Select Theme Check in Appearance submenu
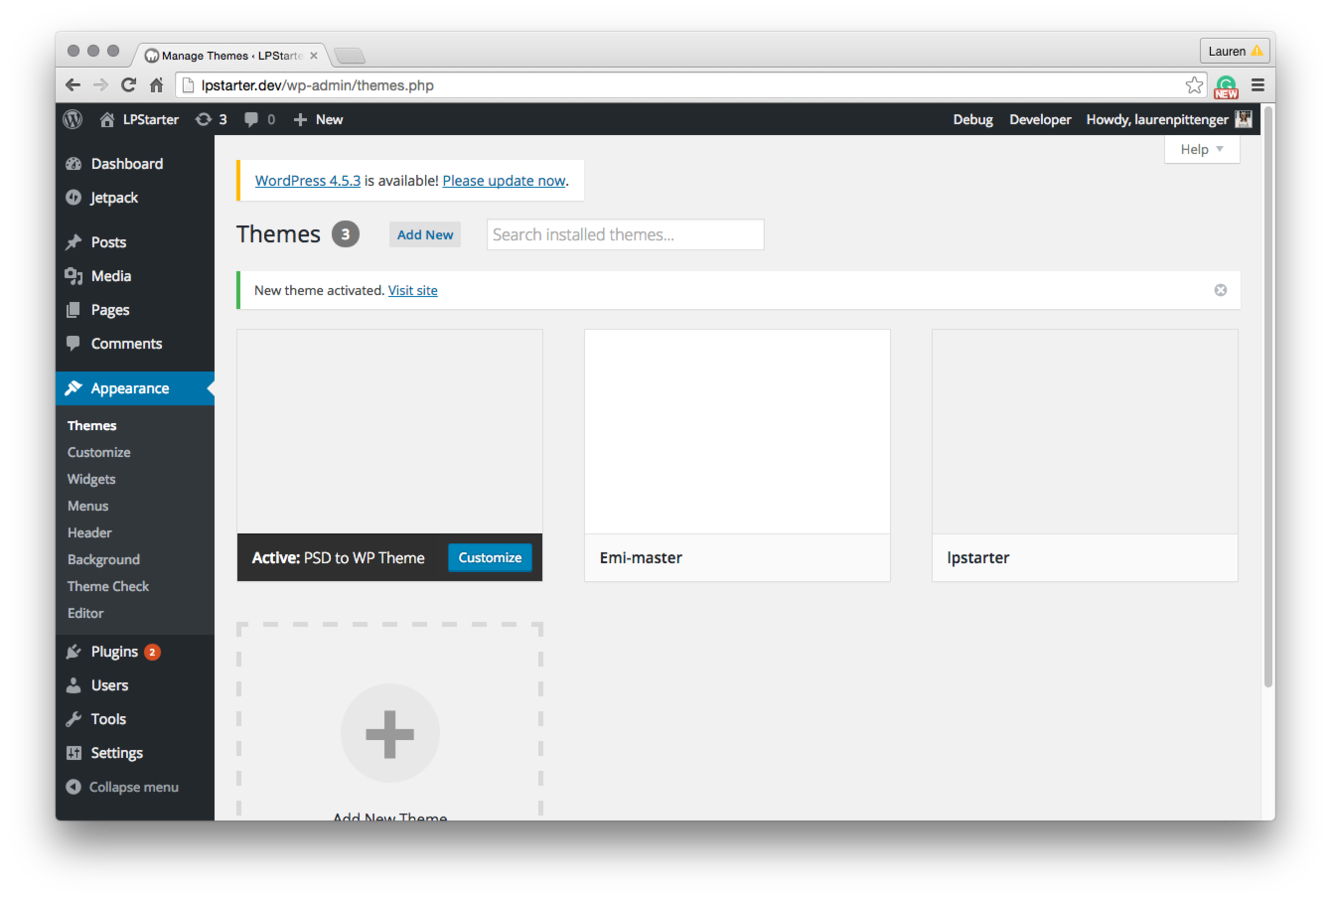The image size is (1331, 900). (108, 587)
